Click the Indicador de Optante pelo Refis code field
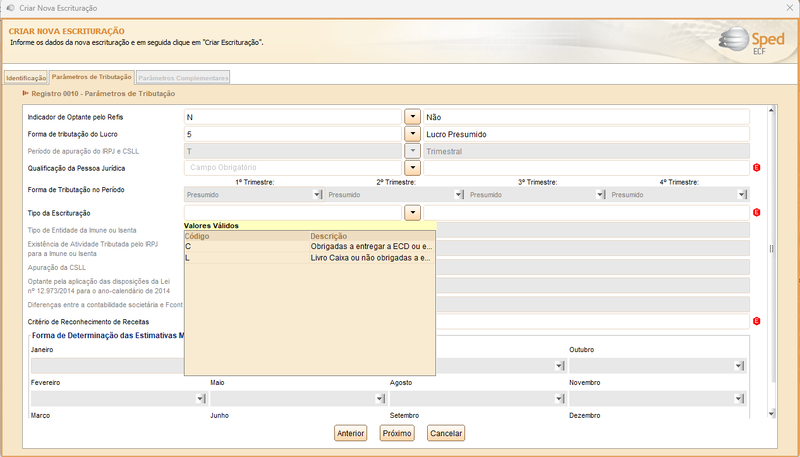Screen dimensions: 800x457 pyautogui.click(x=293, y=117)
